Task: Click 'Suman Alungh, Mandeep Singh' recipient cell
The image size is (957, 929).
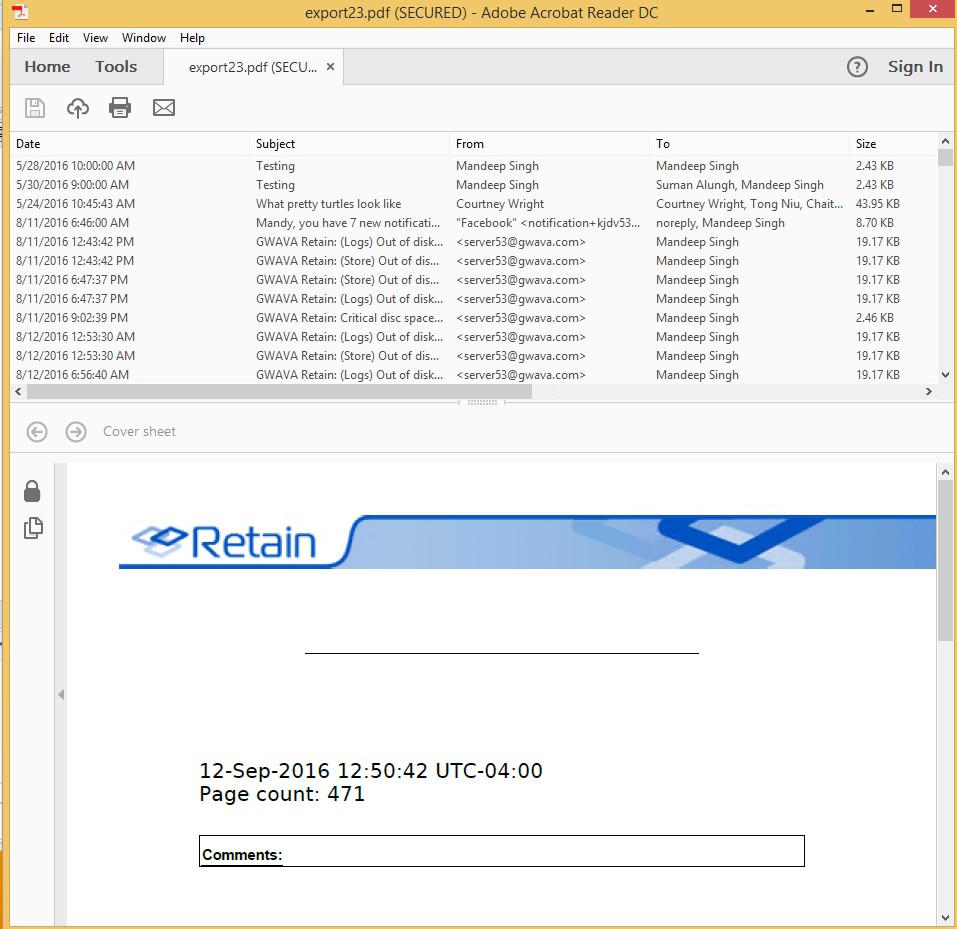Action: click(740, 185)
